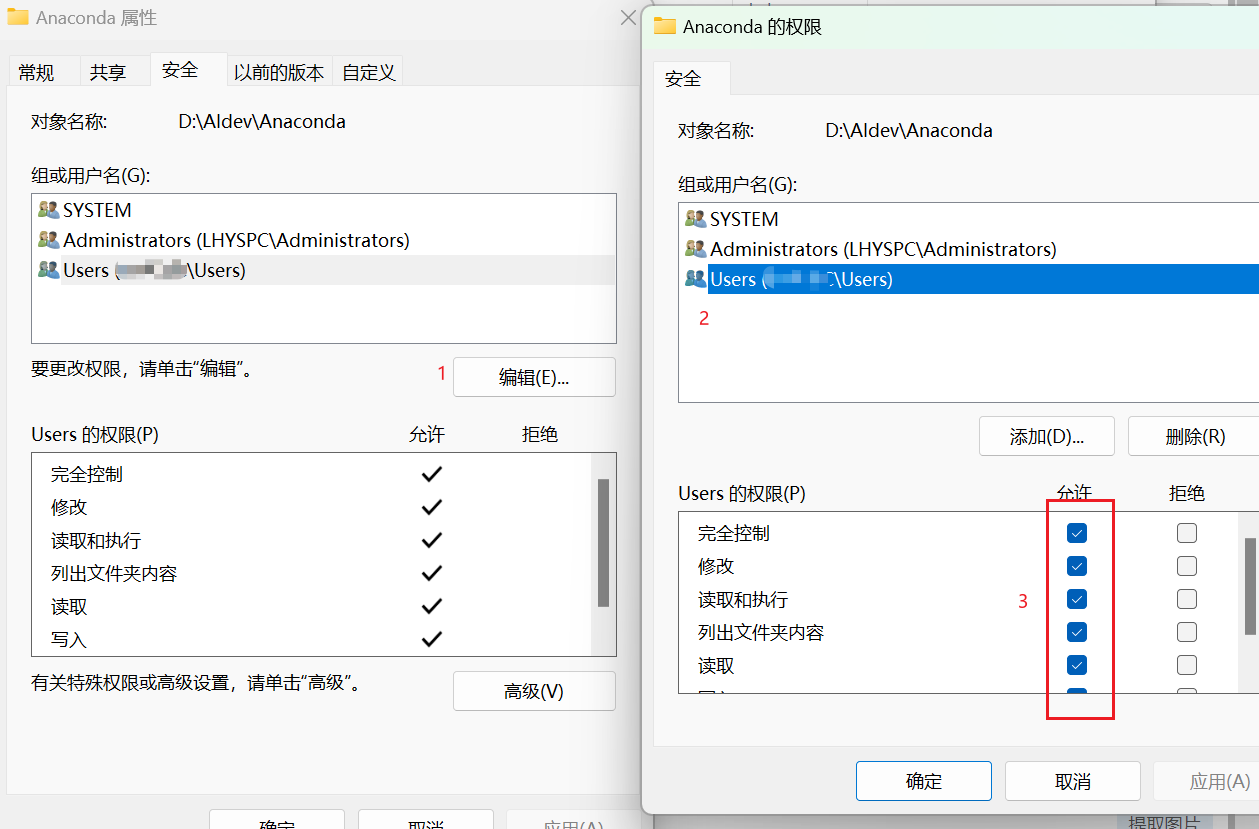
Task: Click the 删除(R) button
Action: (x=1195, y=436)
